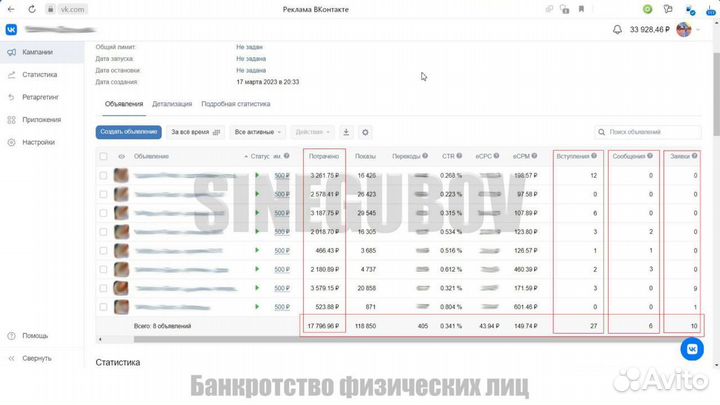
Task: Edit 500 ₽ limit in row with 20 858 shows
Action: pyautogui.click(x=282, y=288)
